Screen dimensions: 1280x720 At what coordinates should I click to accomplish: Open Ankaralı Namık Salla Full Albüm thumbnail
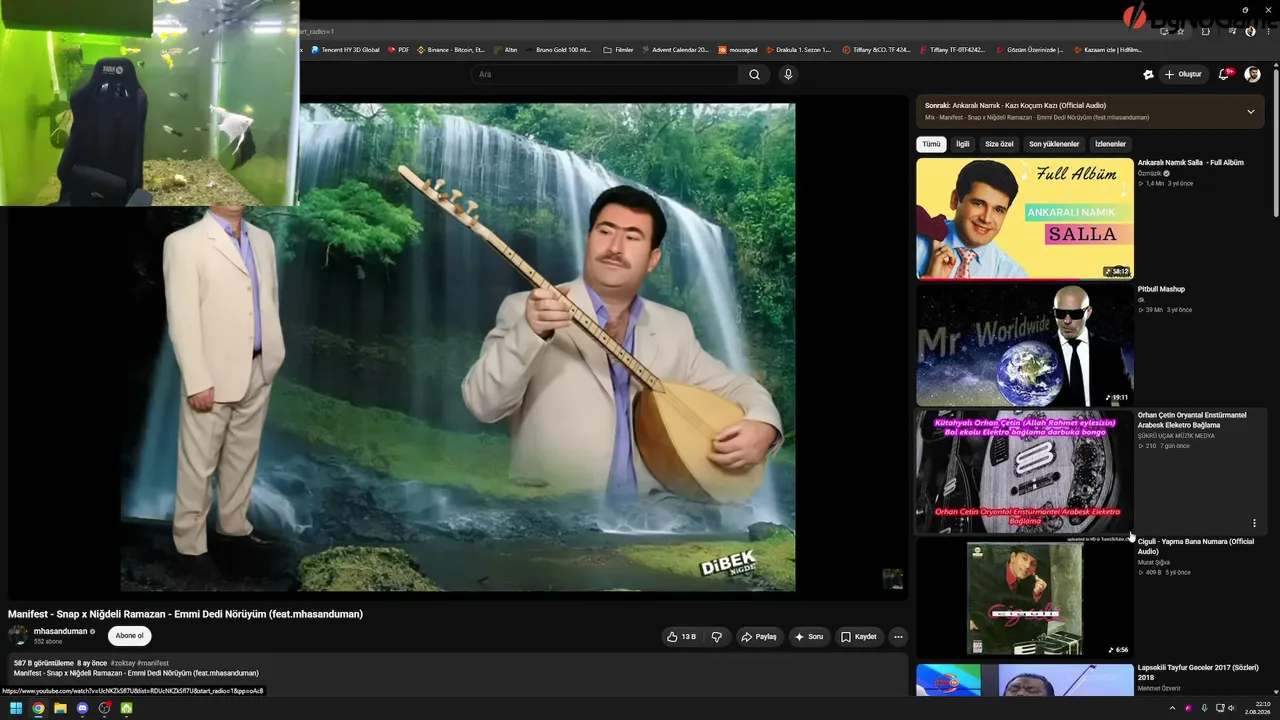point(1025,219)
